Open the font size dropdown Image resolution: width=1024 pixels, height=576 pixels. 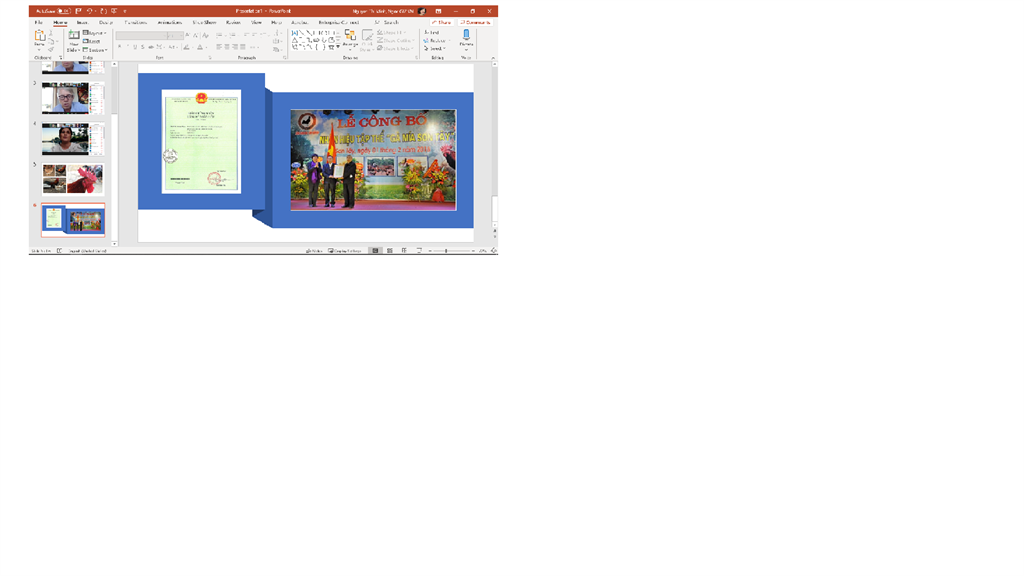coord(180,35)
